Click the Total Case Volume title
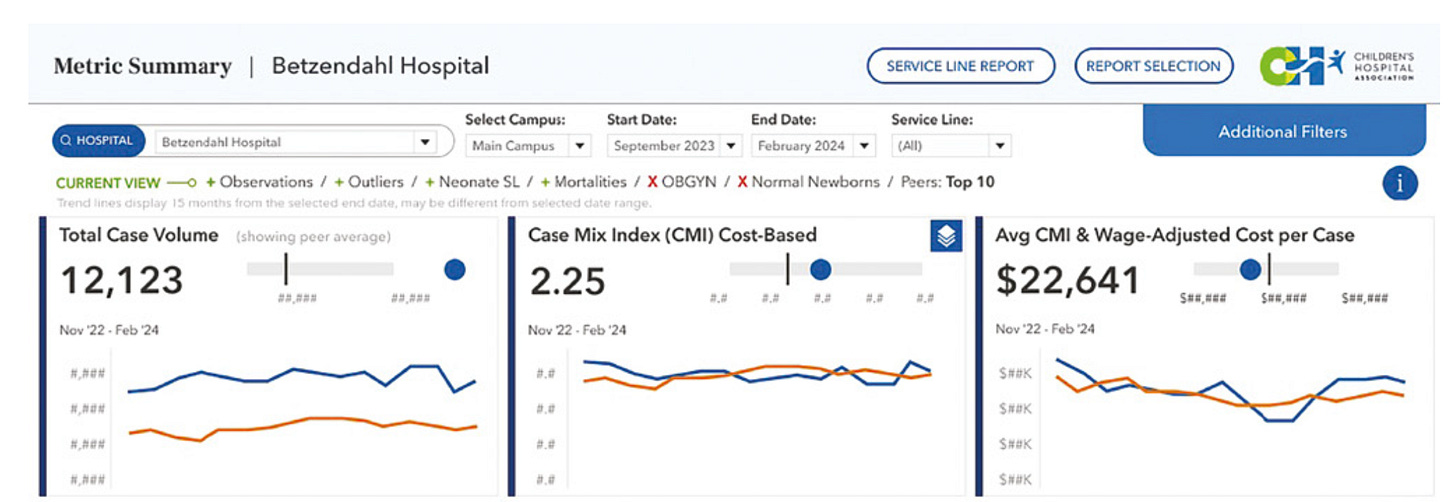Screen dimensions: 1456x502 tap(139, 235)
